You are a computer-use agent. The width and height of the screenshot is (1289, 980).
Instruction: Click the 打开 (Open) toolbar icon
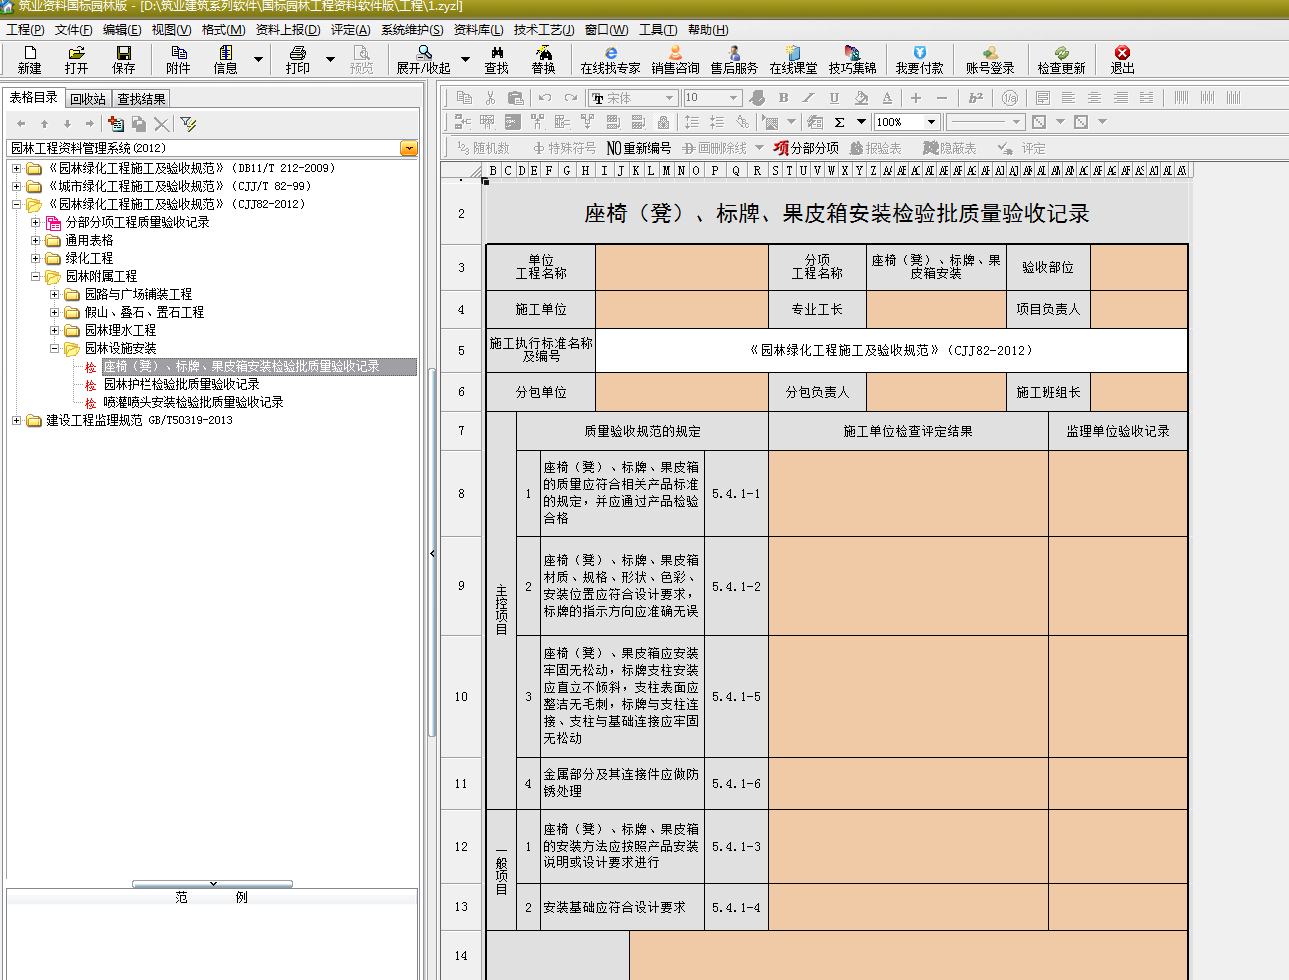coord(76,59)
